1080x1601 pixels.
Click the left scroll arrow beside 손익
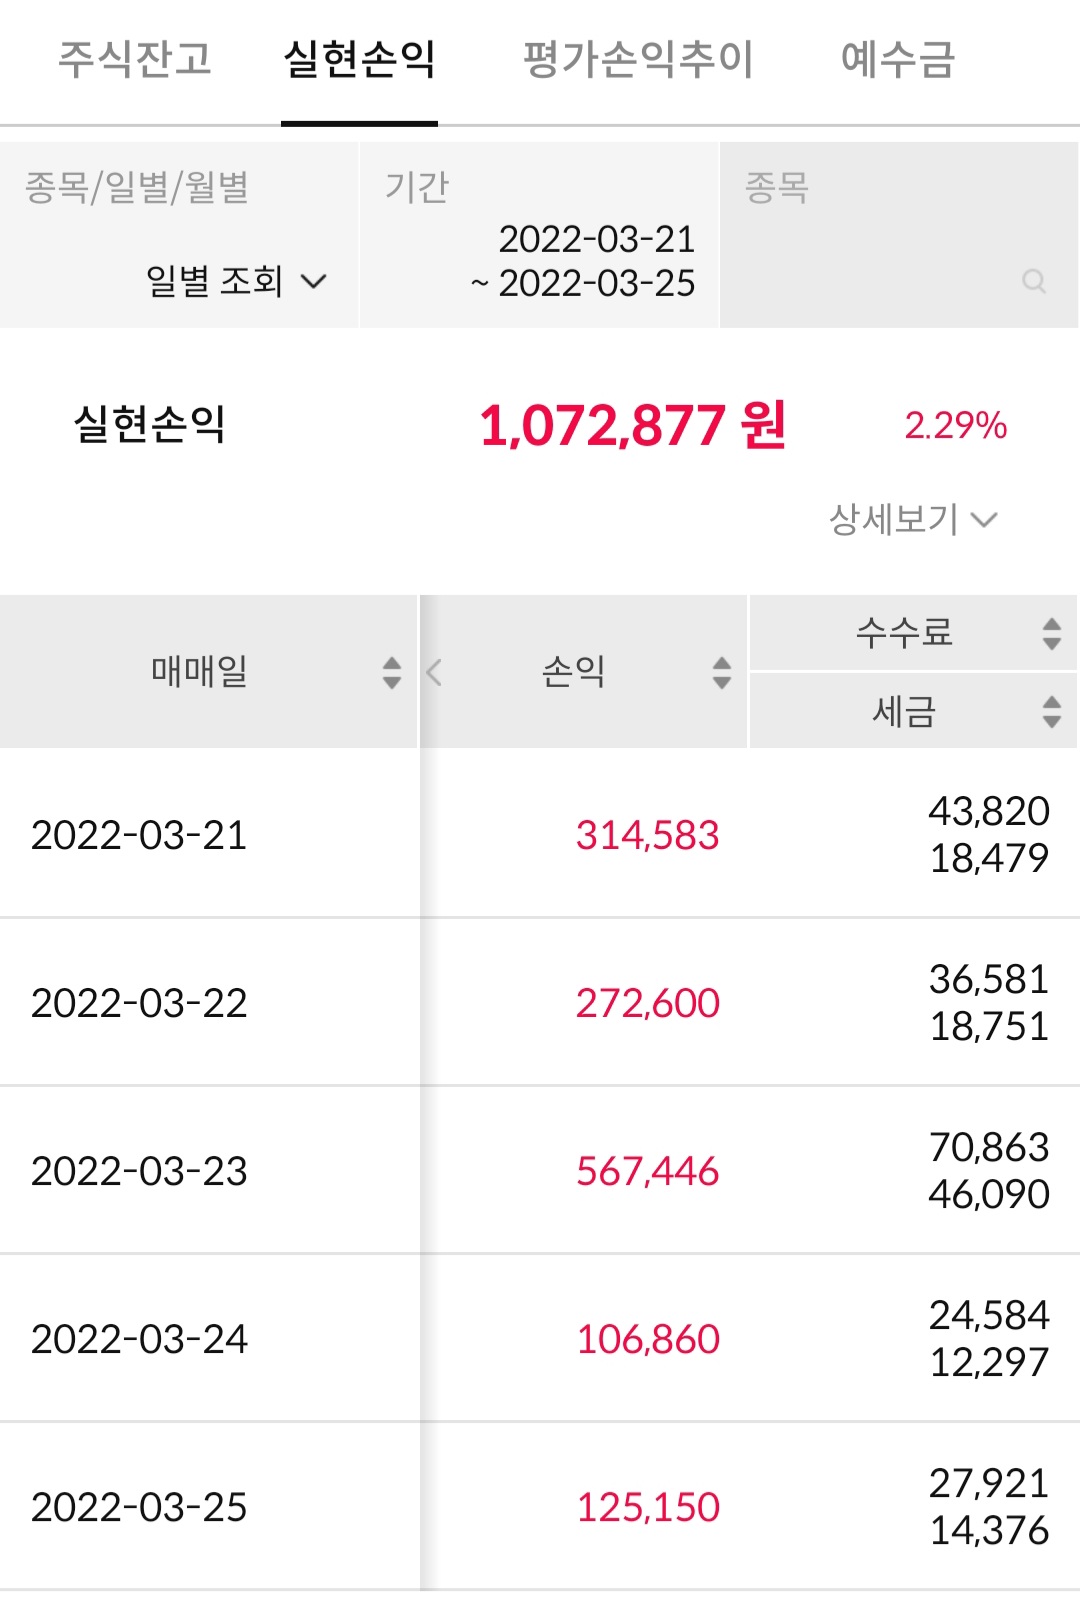pos(434,672)
